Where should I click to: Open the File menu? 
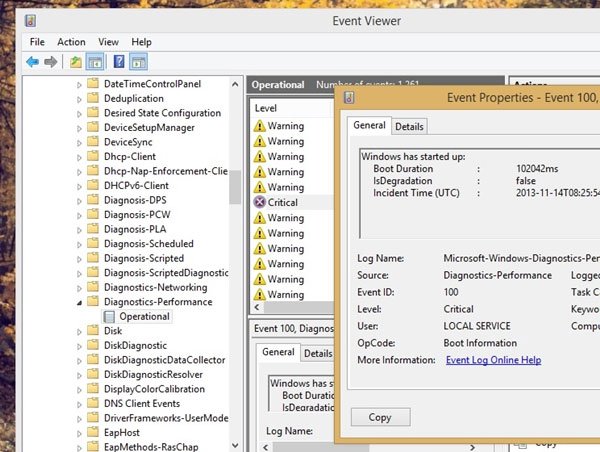37,42
